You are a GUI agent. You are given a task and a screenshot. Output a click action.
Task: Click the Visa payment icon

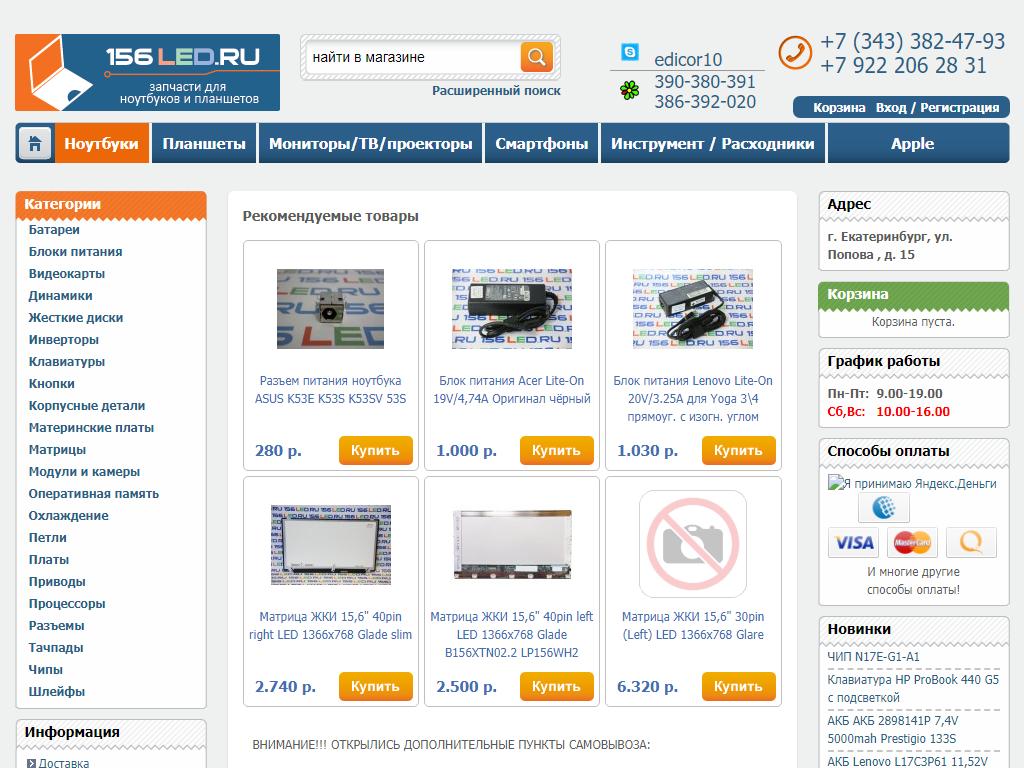tap(853, 543)
